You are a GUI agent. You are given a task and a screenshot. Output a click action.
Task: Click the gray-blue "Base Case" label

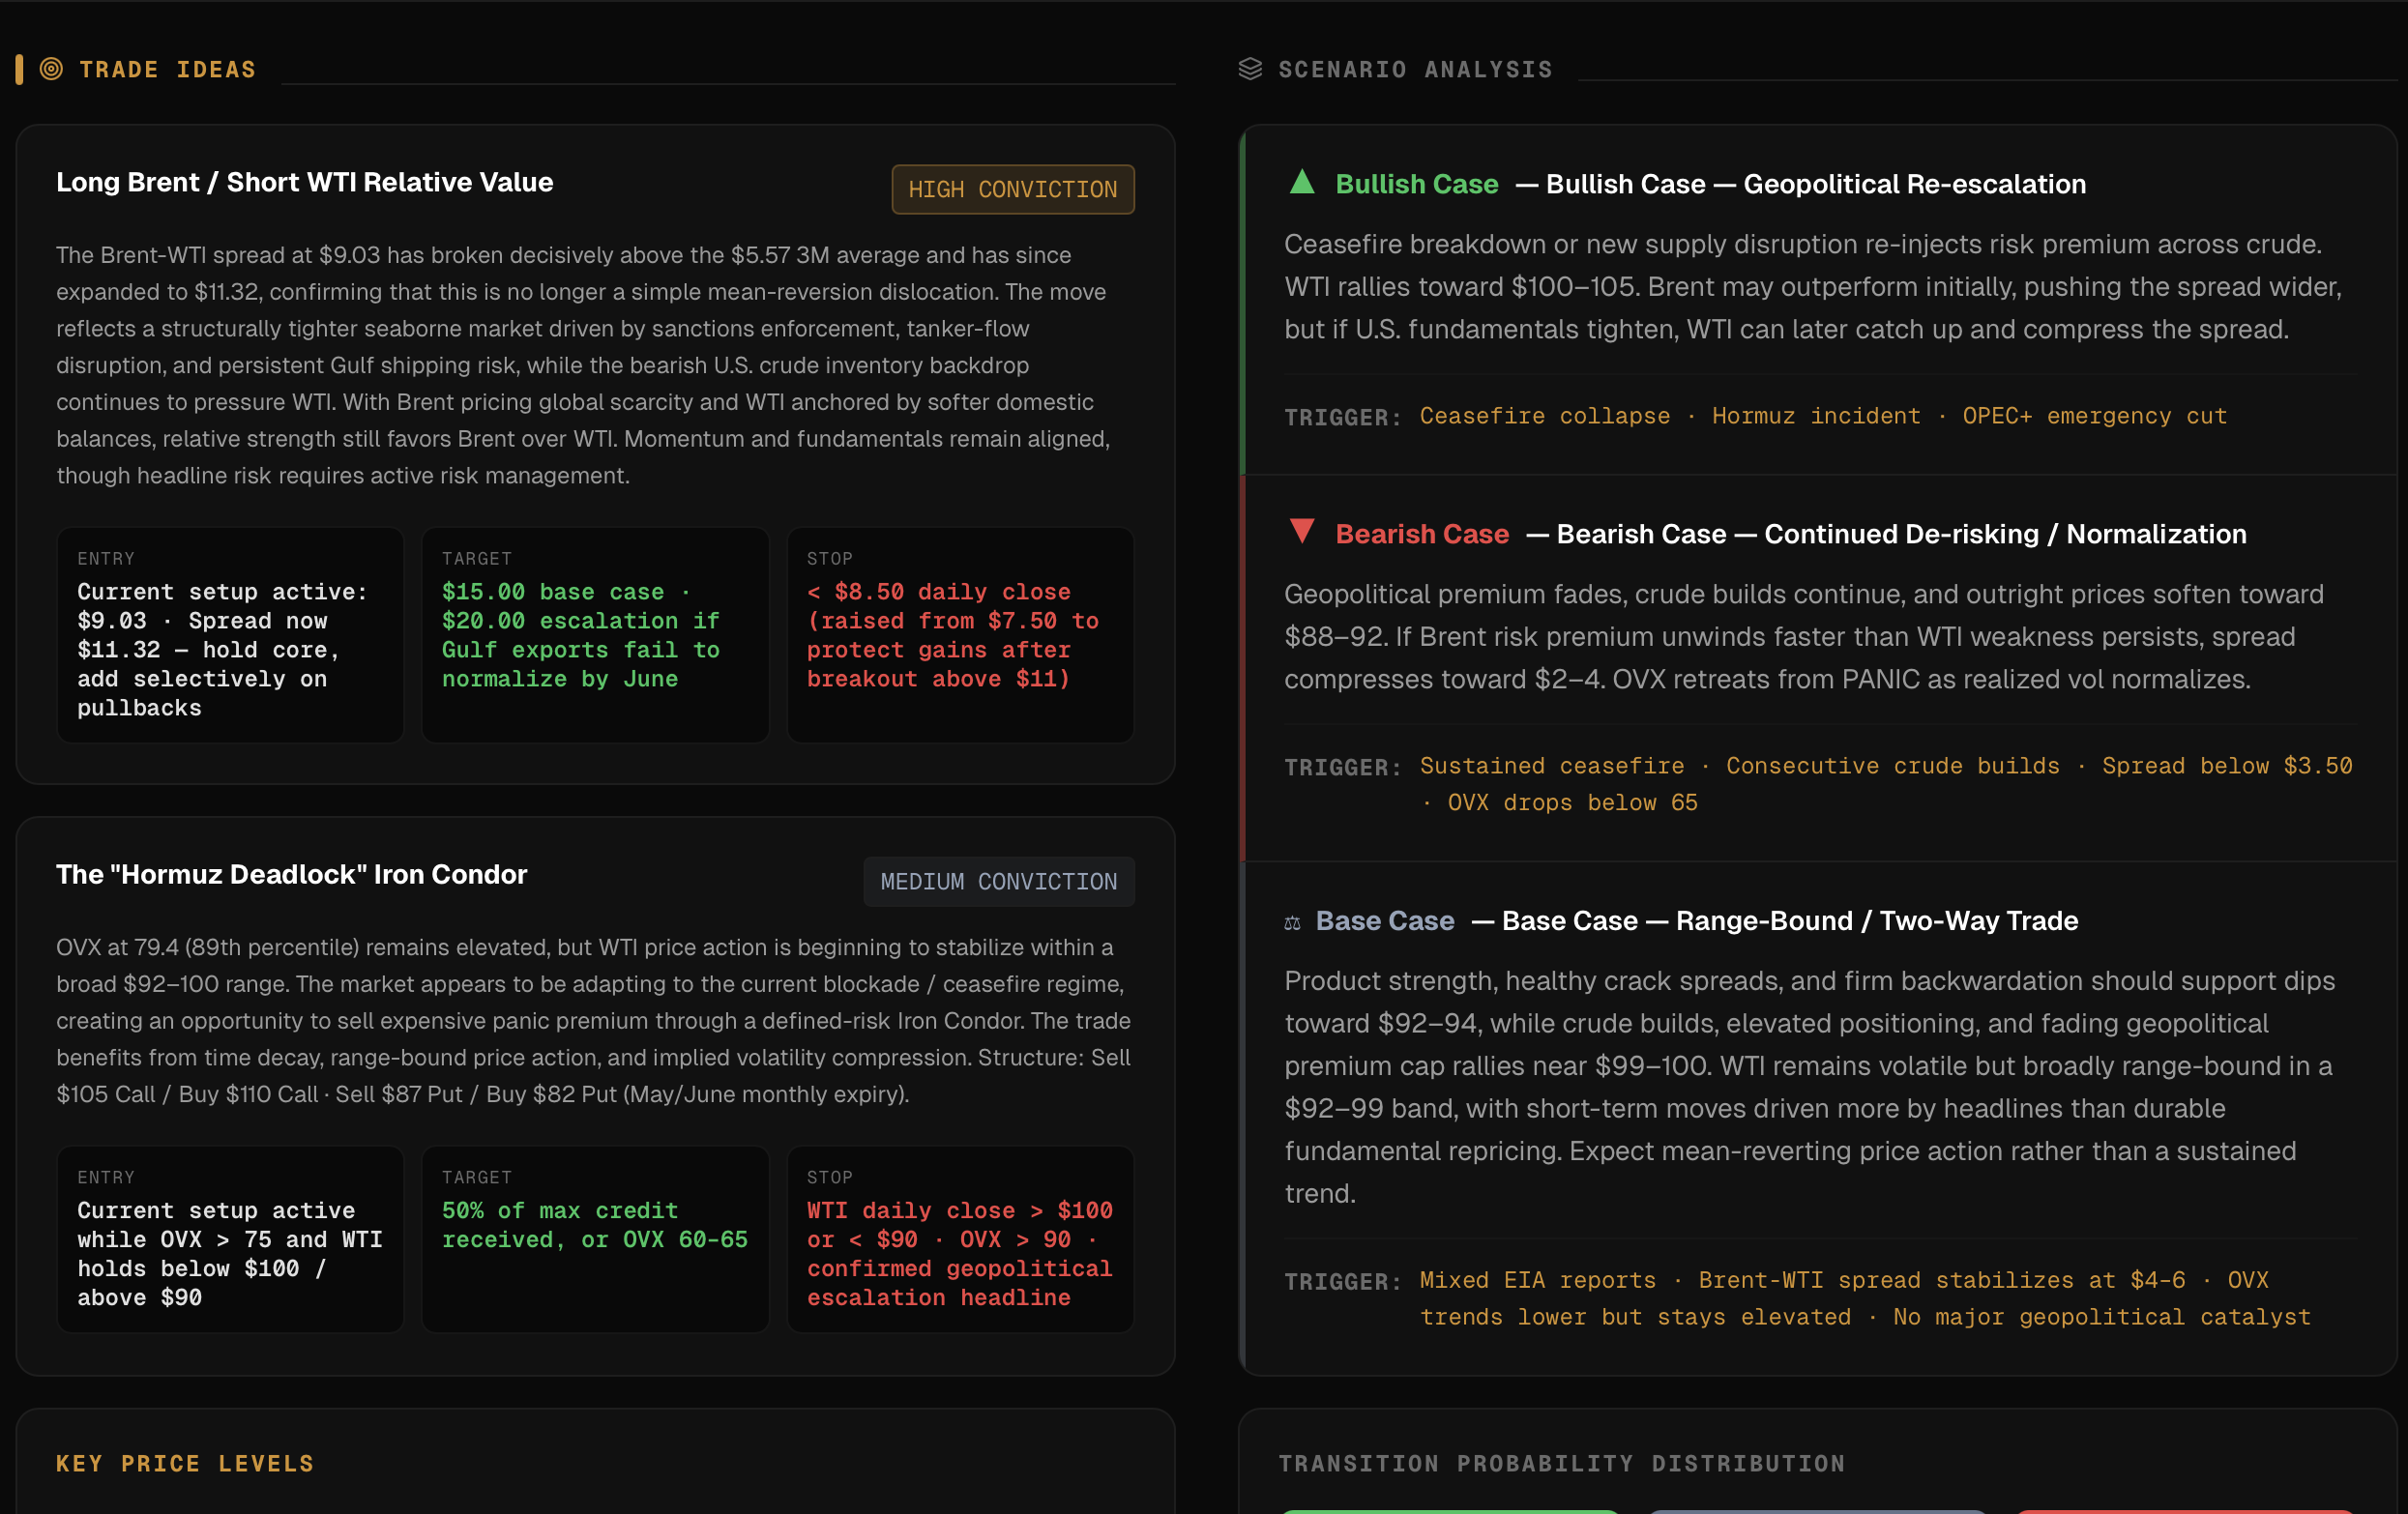[1384, 921]
